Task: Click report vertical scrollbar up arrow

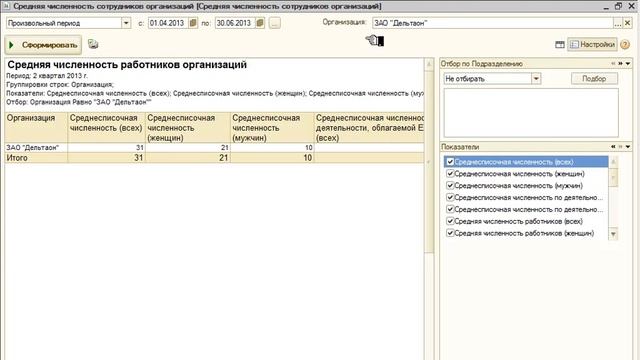Action: 429,64
